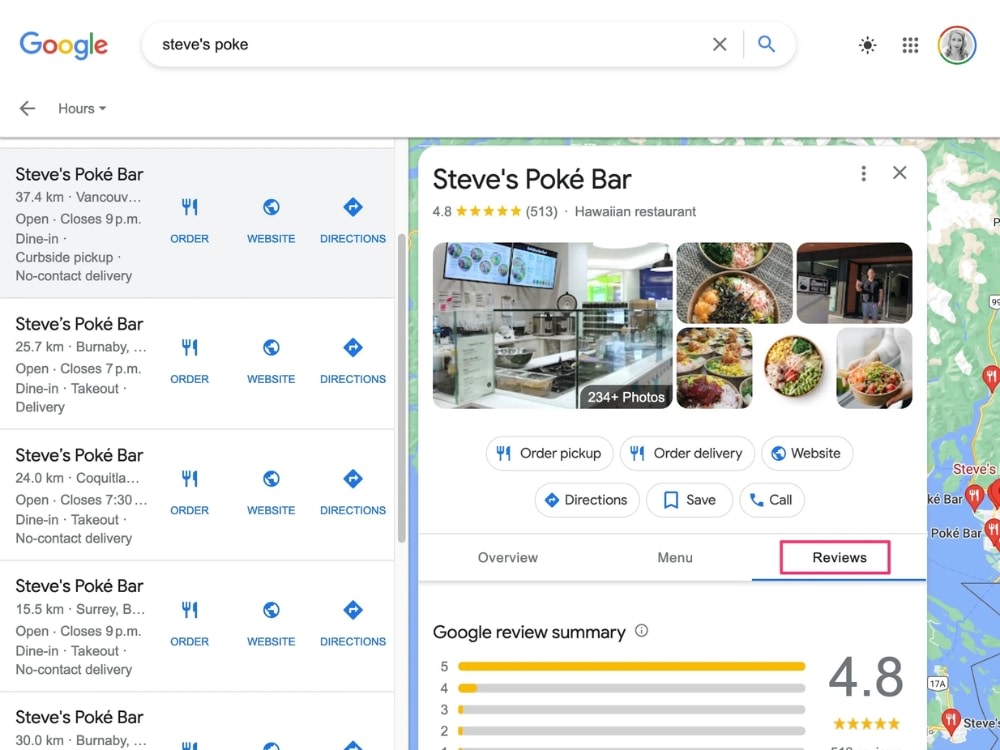
Task: Open more options three-dot menu in panel
Action: pos(864,173)
